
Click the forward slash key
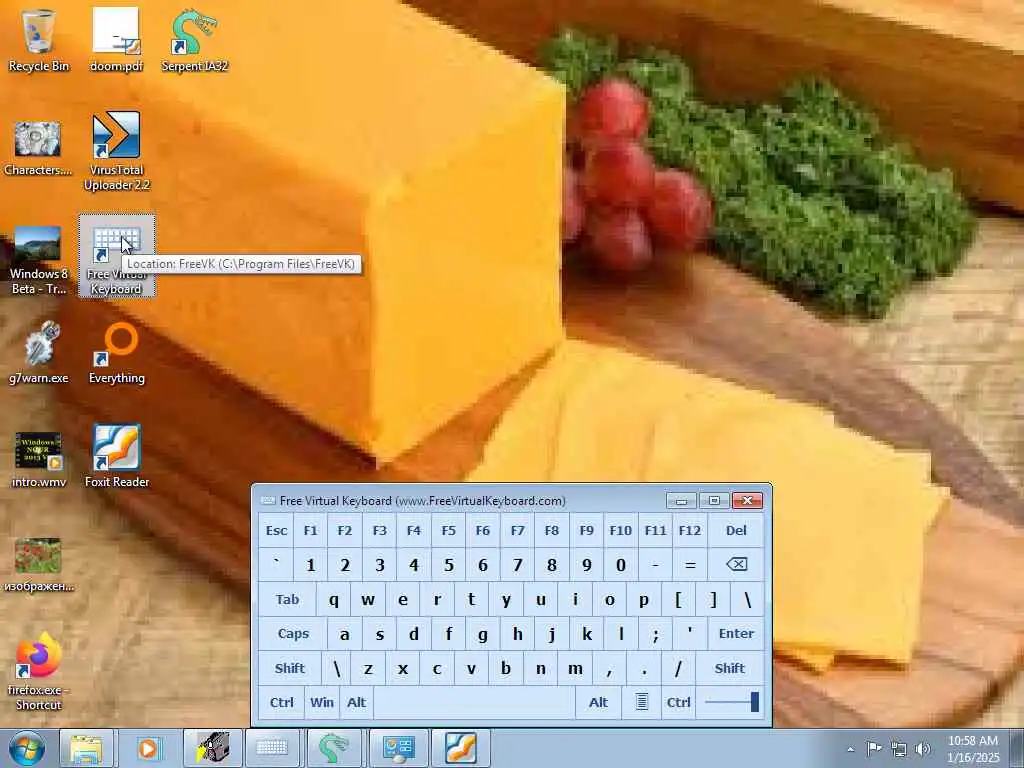pos(678,668)
